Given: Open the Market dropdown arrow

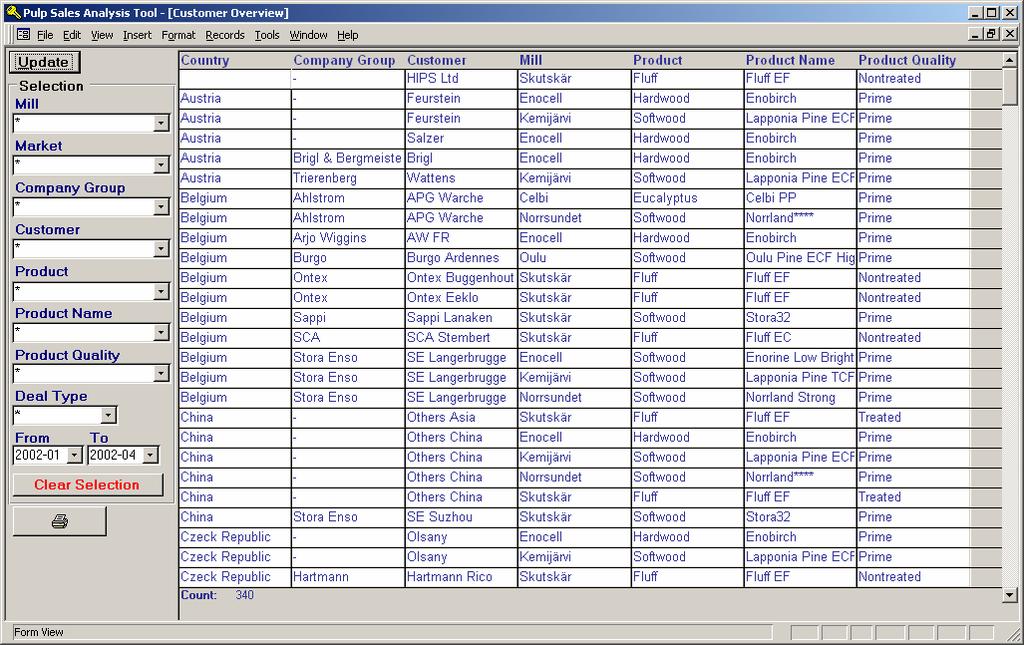Looking at the screenshot, I should (161, 165).
